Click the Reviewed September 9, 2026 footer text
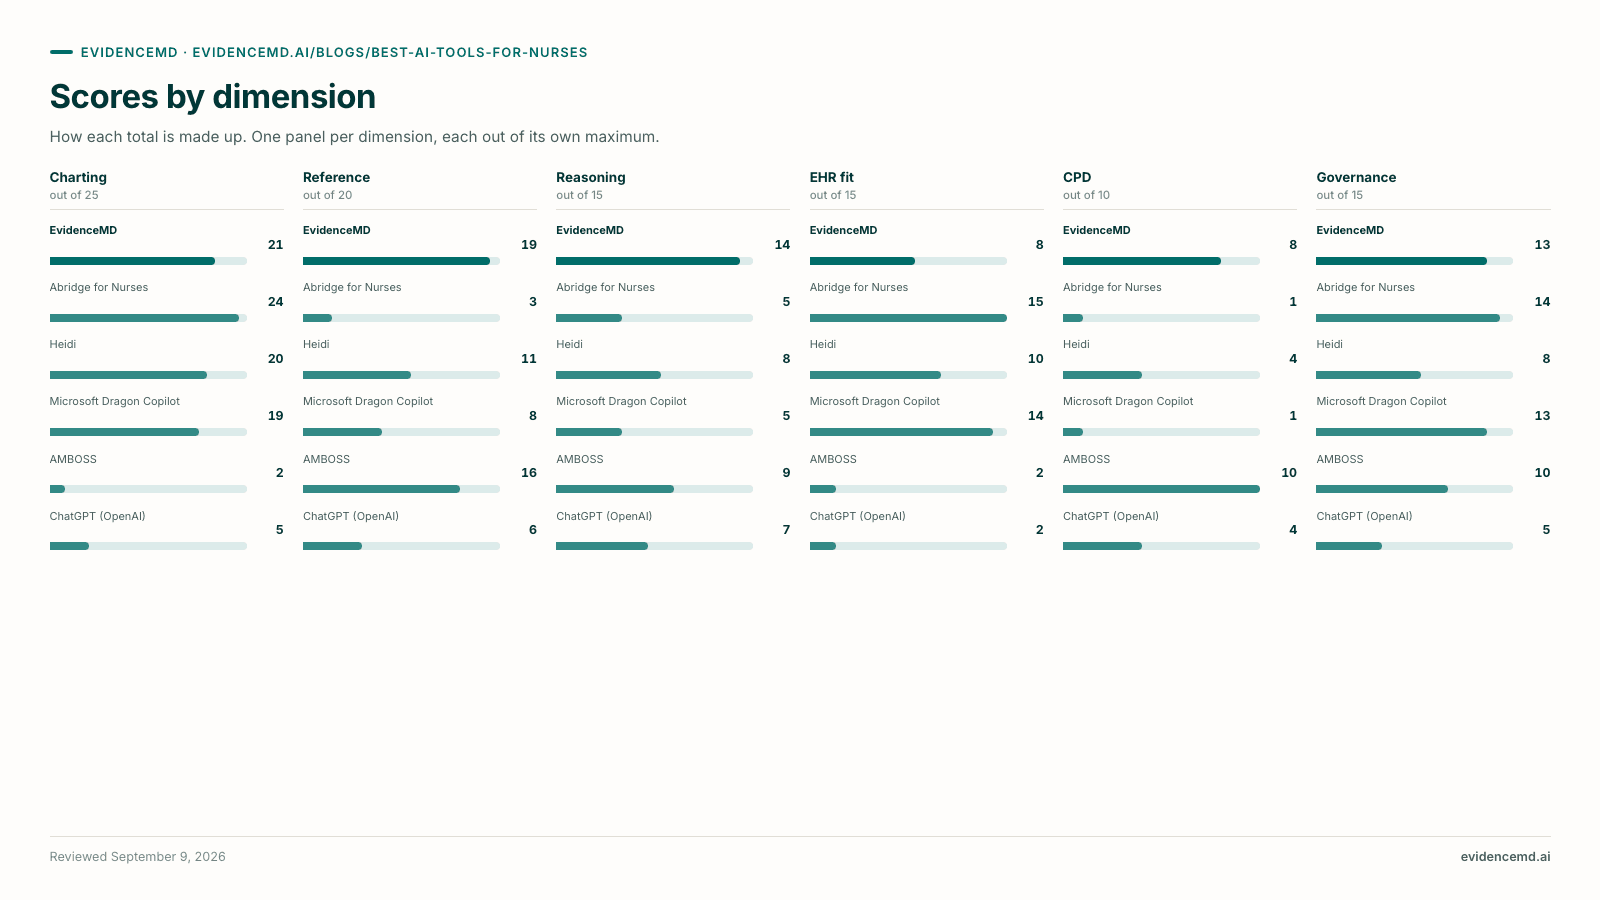This screenshot has height=900, width=1600. coord(138,857)
